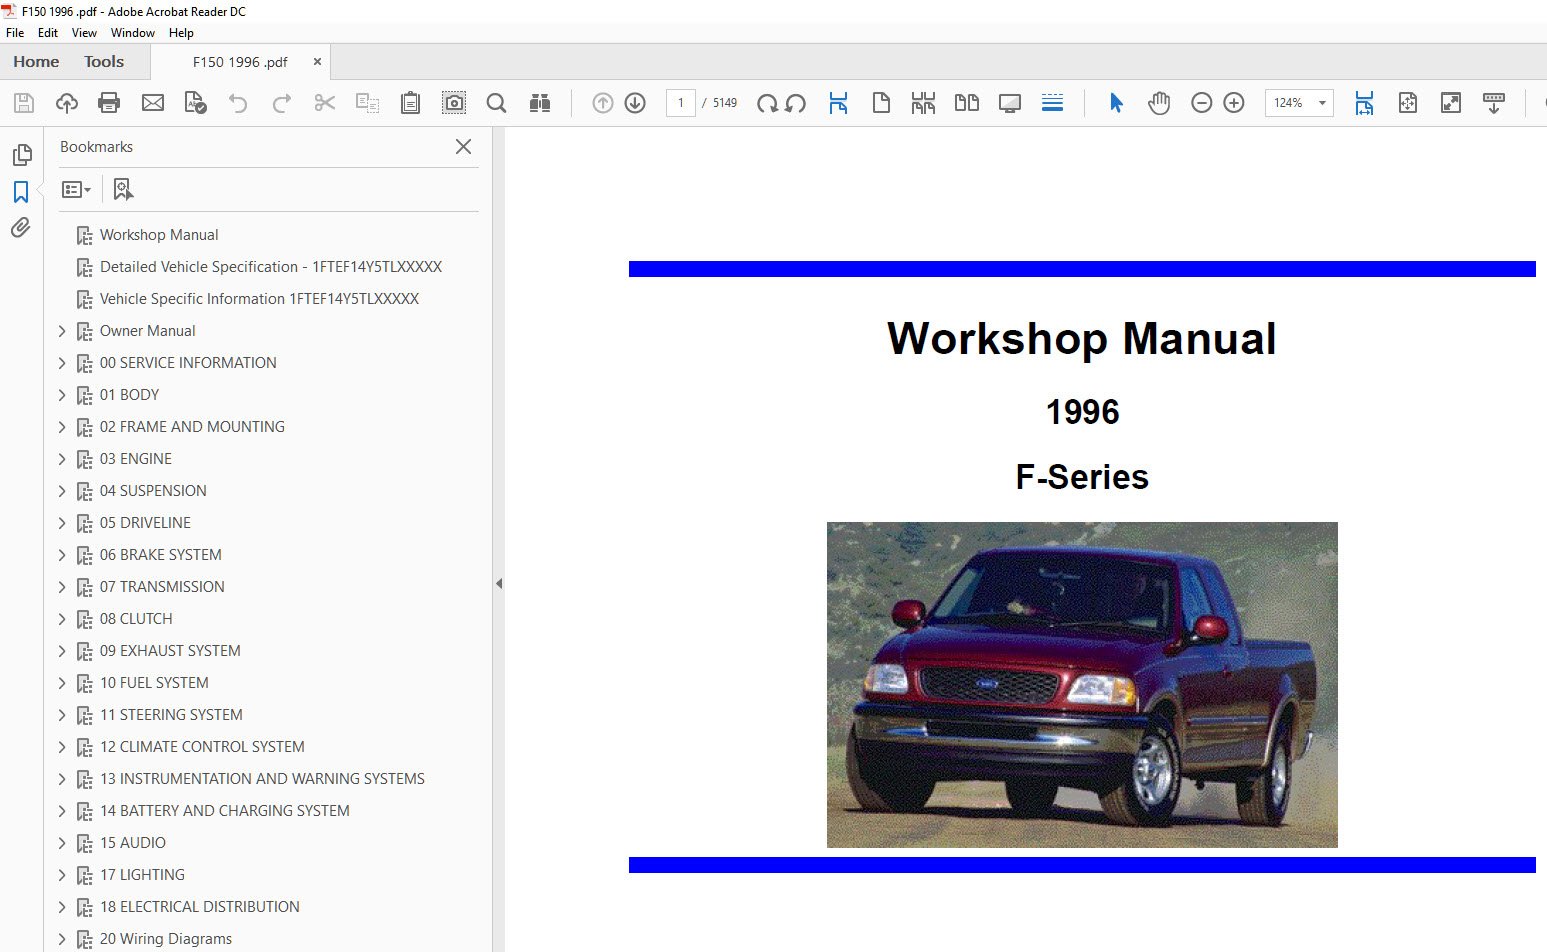This screenshot has height=952, width=1547.
Task: Switch to the Tools tab
Action: [x=104, y=62]
